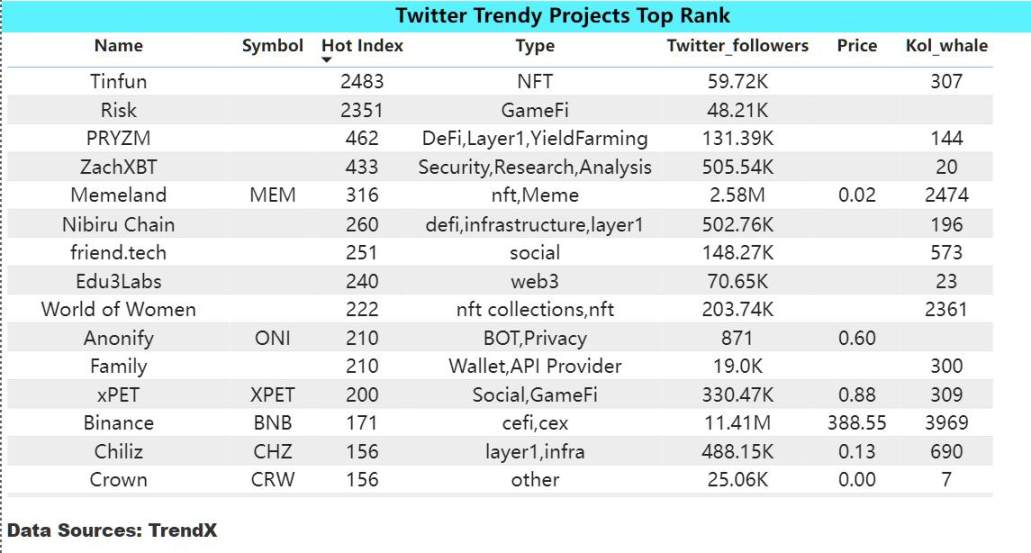Click the Twitter_followers column header
The image size is (1031, 553).
click(738, 46)
